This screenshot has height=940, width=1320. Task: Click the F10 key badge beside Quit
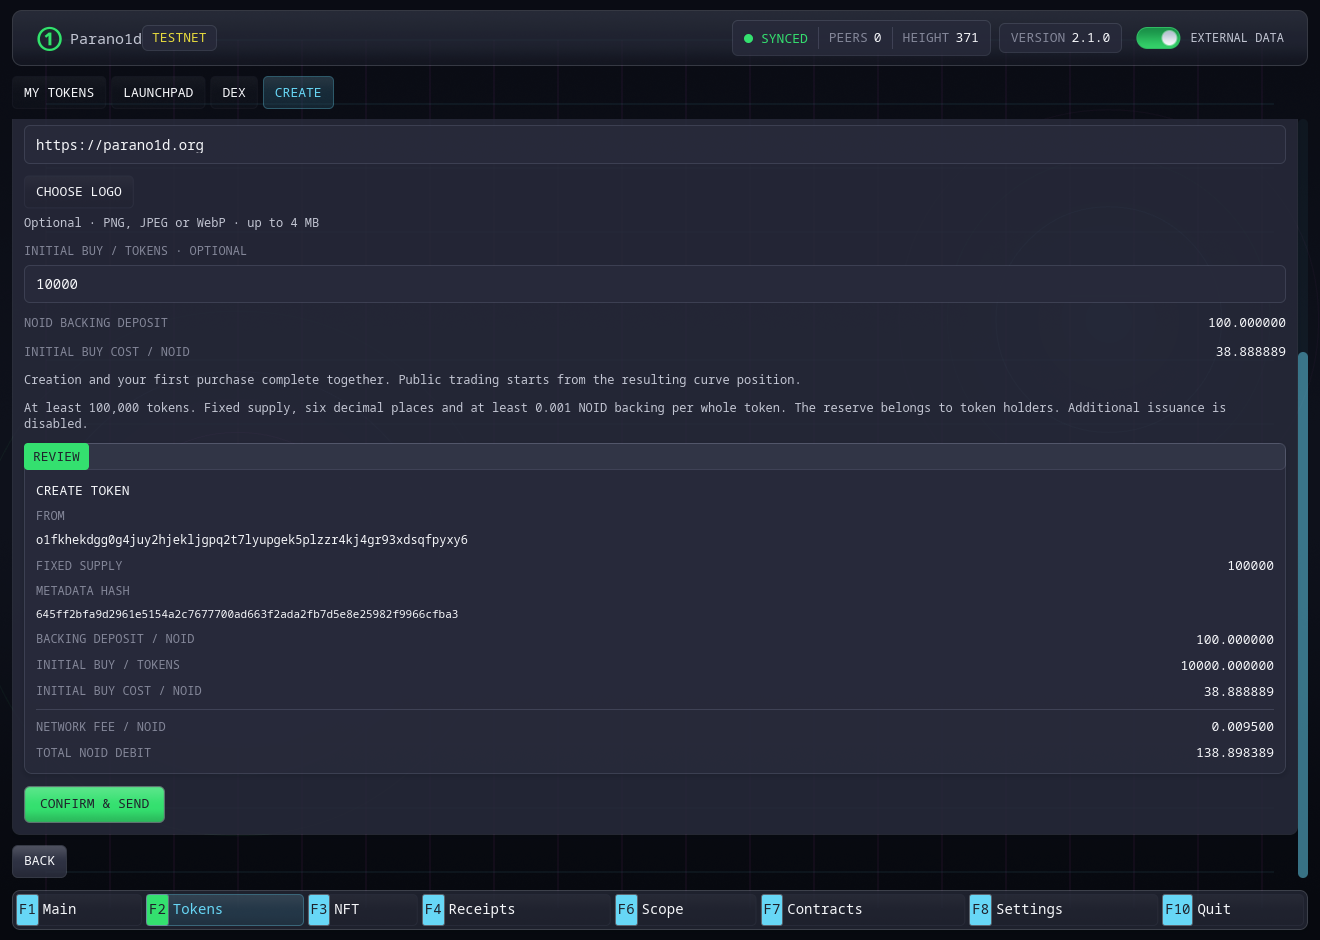click(1178, 909)
